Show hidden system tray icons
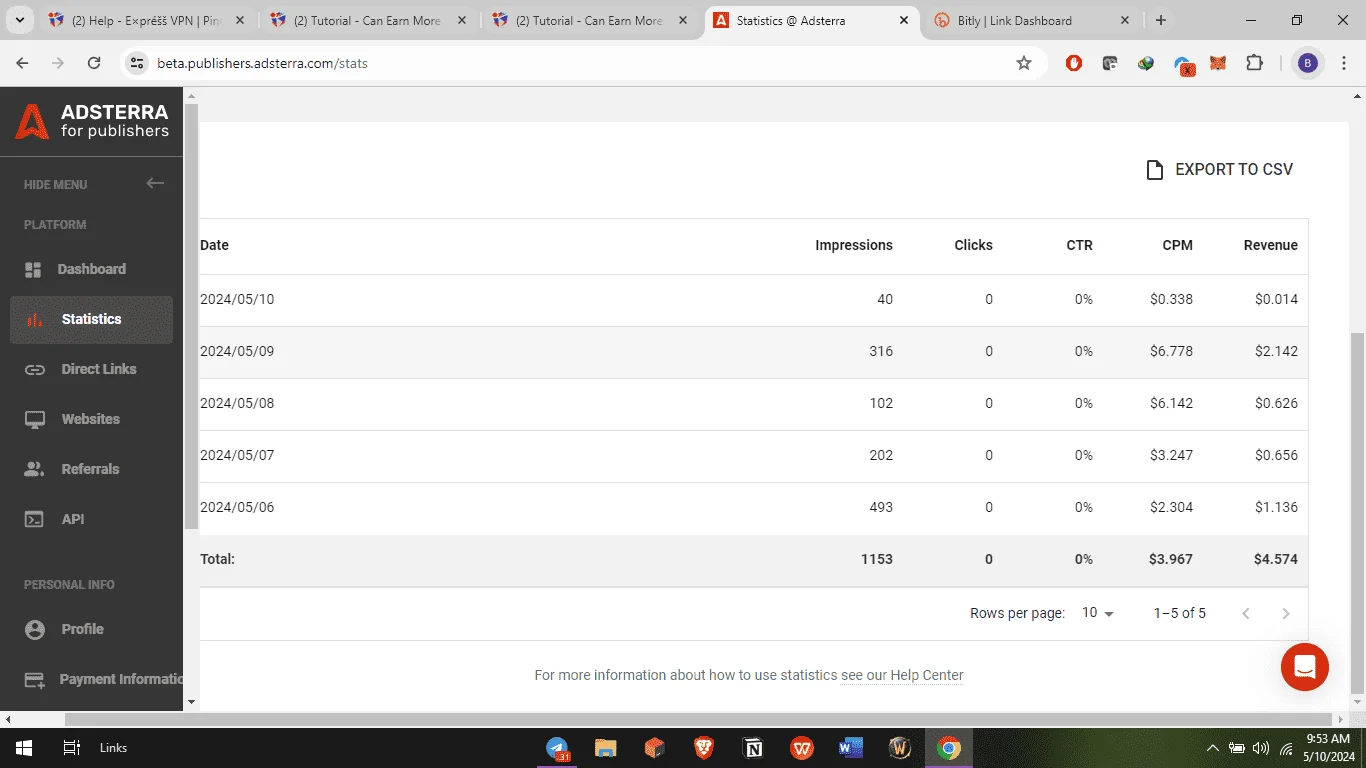1366x768 pixels. [x=1213, y=748]
